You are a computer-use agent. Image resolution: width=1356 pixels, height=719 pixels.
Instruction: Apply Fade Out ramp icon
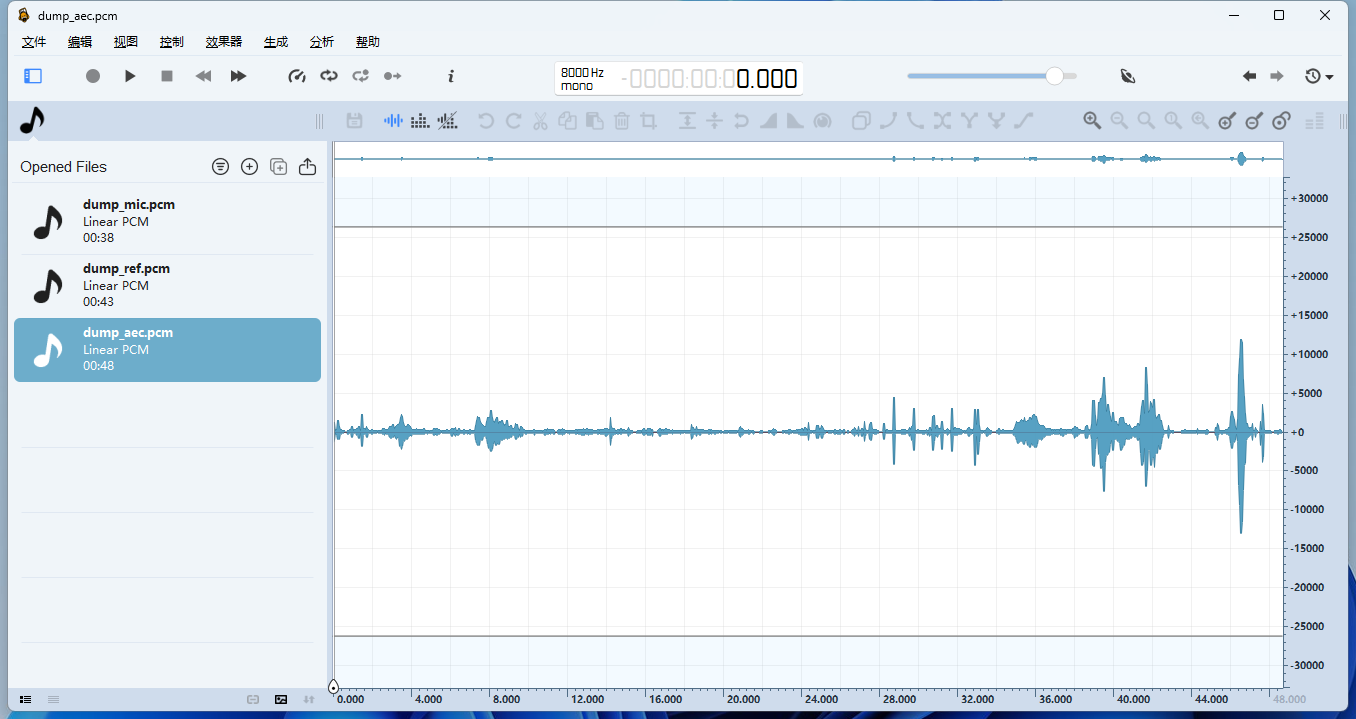795,121
